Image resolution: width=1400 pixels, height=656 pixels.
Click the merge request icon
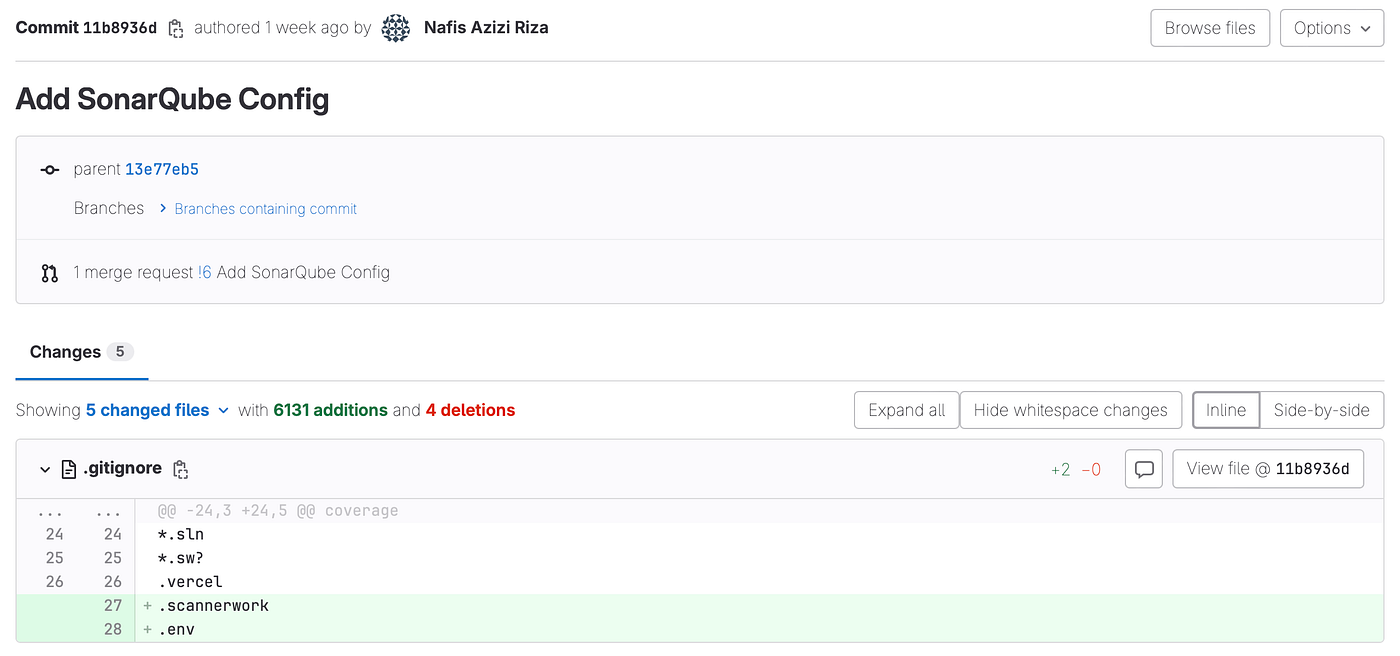click(49, 272)
